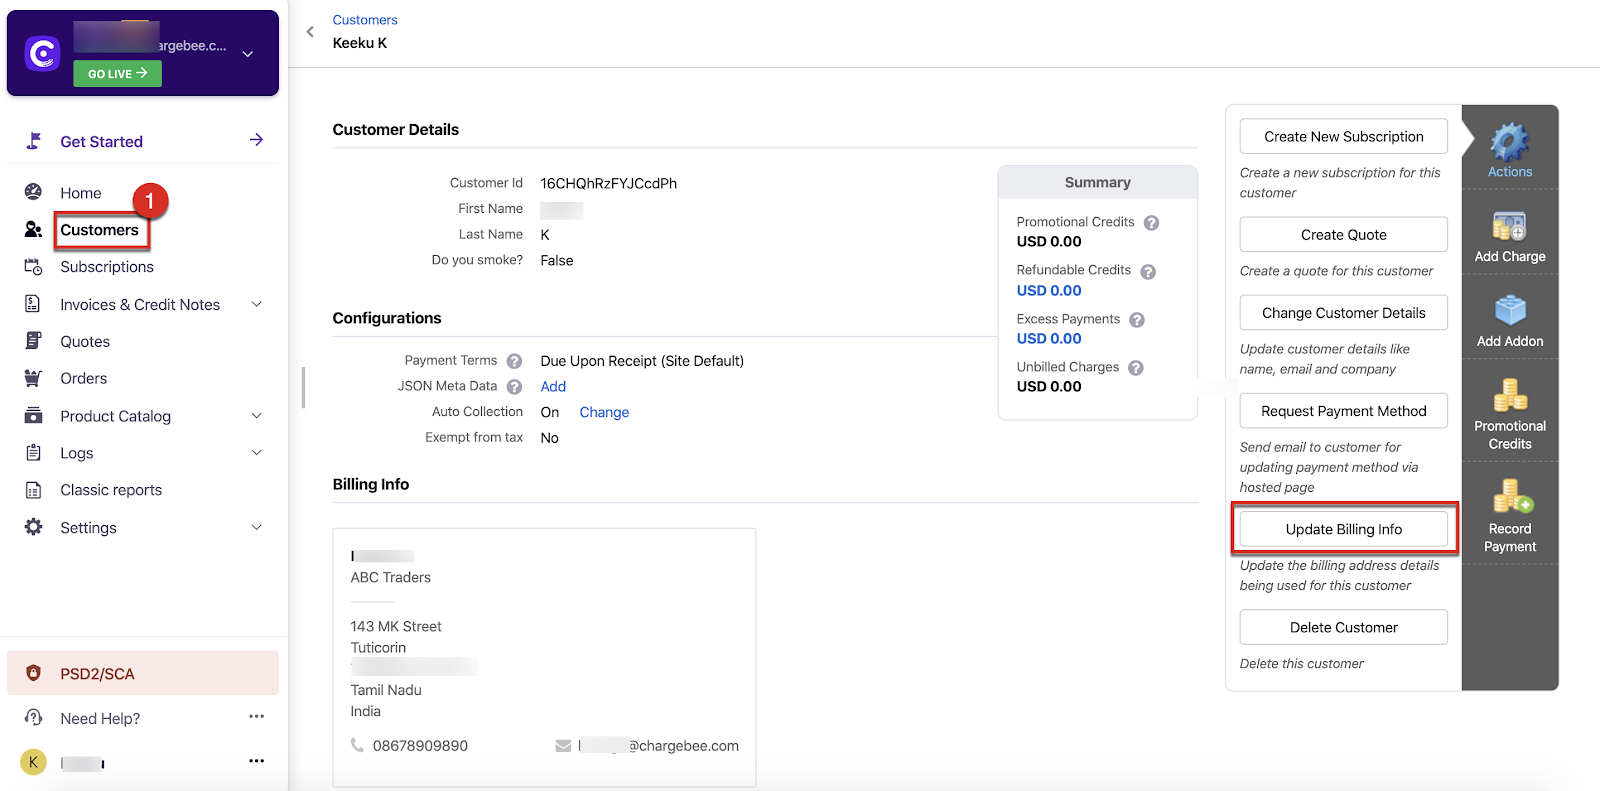Click the Get Started arrow

pyautogui.click(x=256, y=140)
